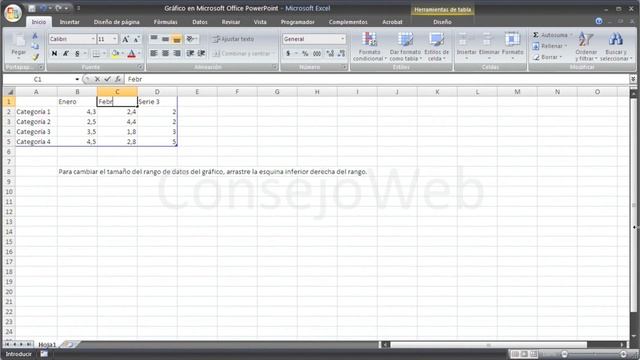Click the decrease indent icon
This screenshot has width=640, height=360.
(190, 53)
